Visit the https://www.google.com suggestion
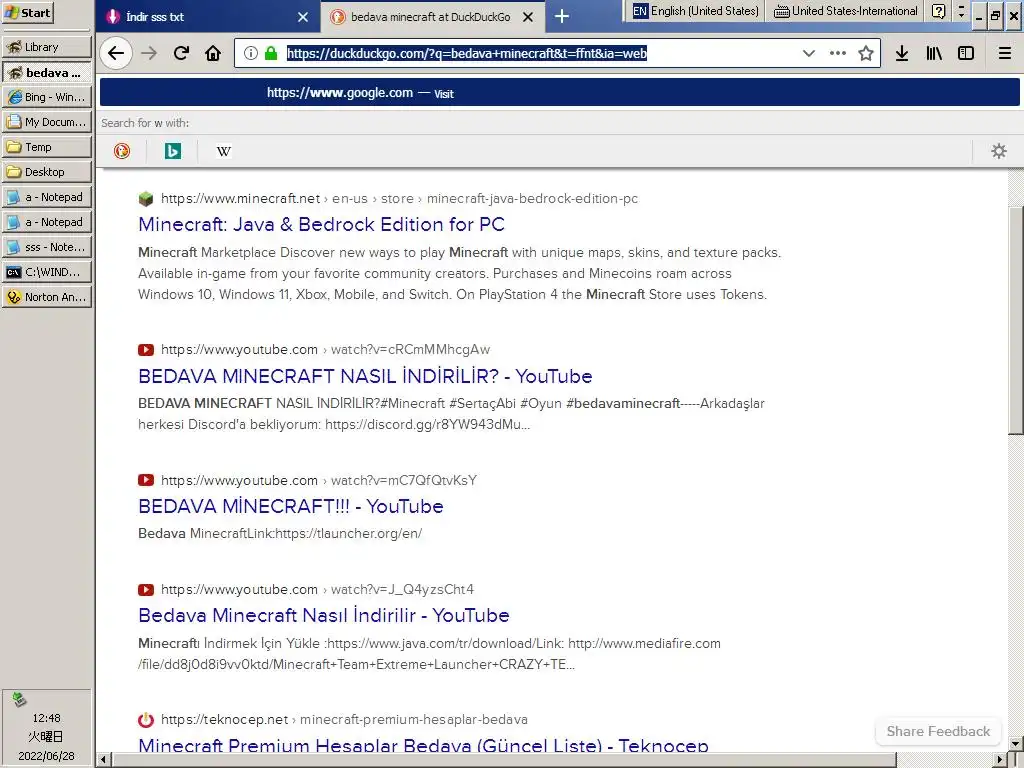Viewport: 1024px width, 768px height. [x=560, y=93]
